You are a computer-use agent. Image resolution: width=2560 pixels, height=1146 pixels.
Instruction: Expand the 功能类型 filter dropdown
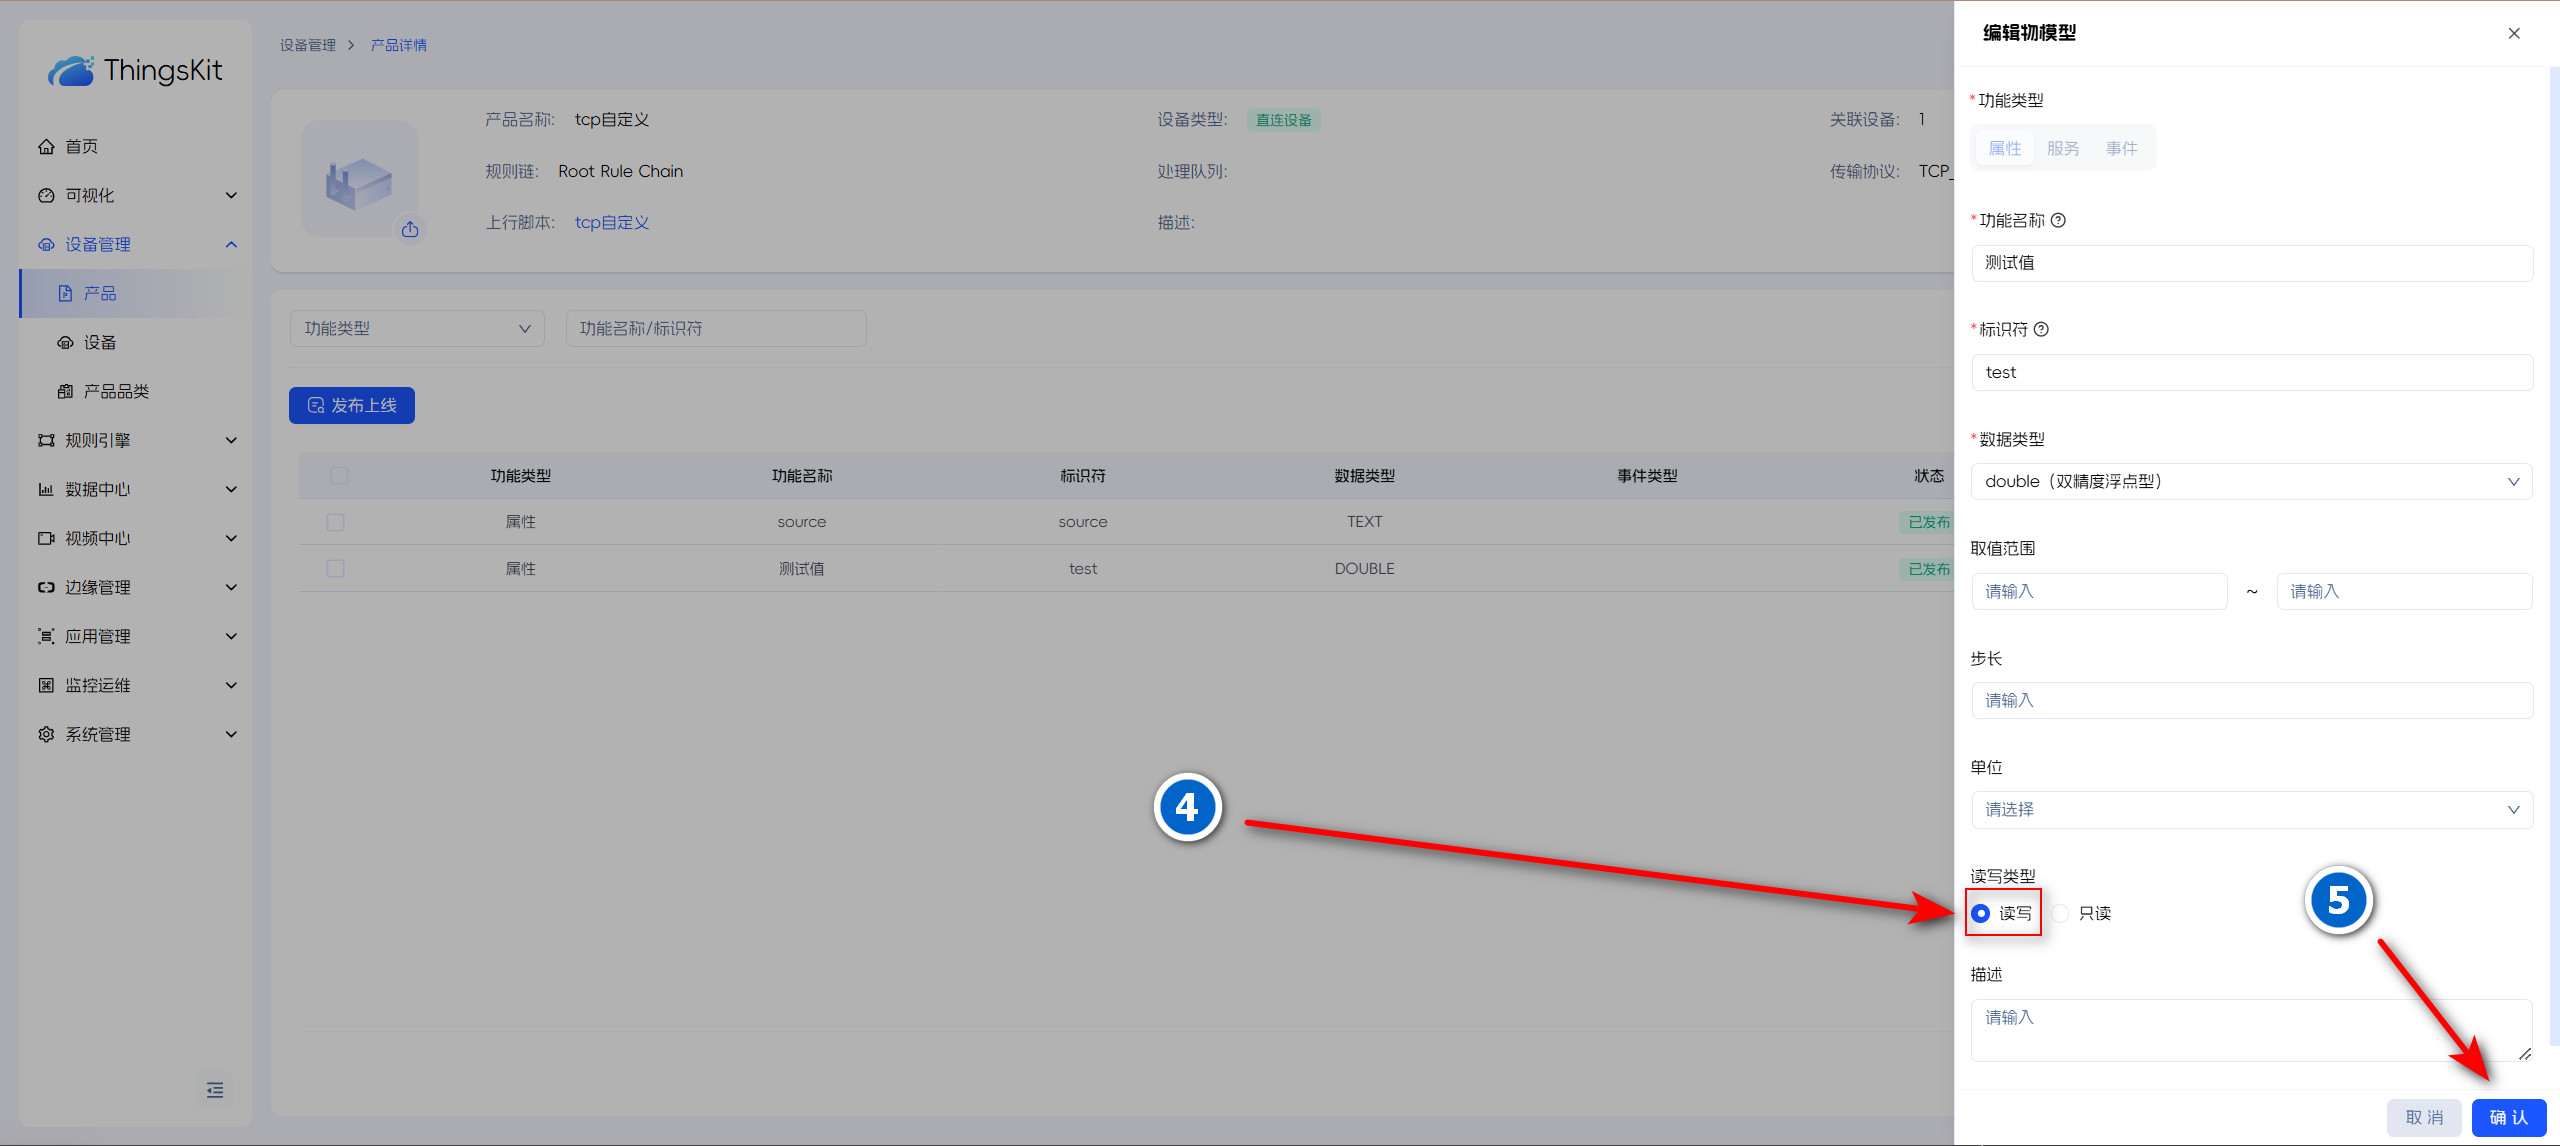tap(417, 328)
